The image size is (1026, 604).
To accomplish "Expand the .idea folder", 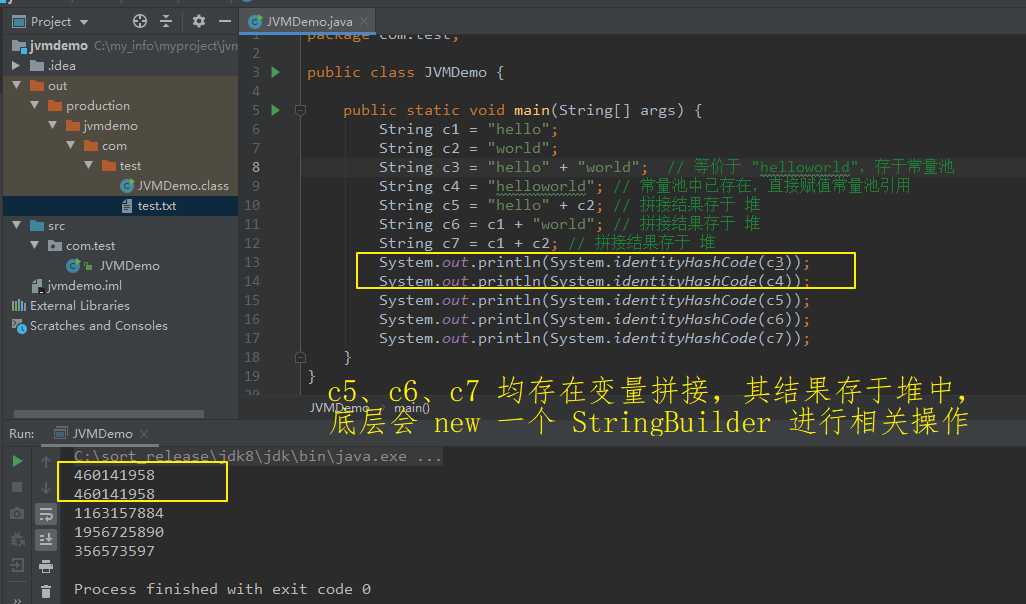I will [x=16, y=65].
